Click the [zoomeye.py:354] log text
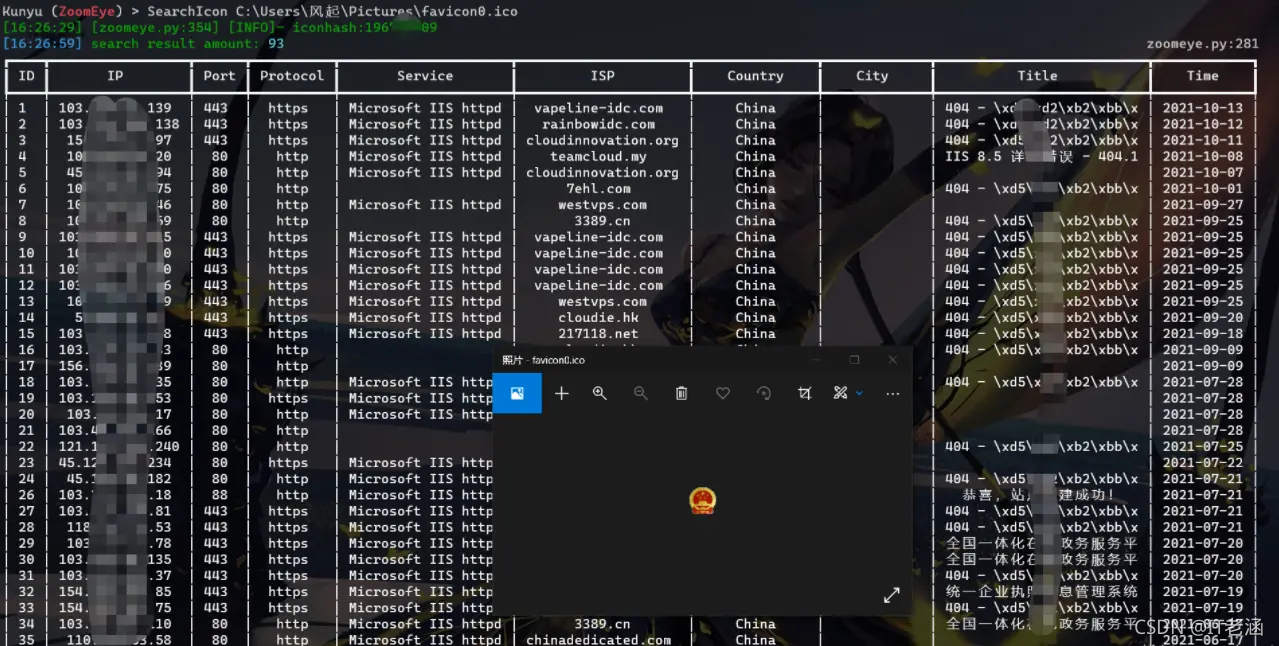1279x646 pixels. coord(155,28)
